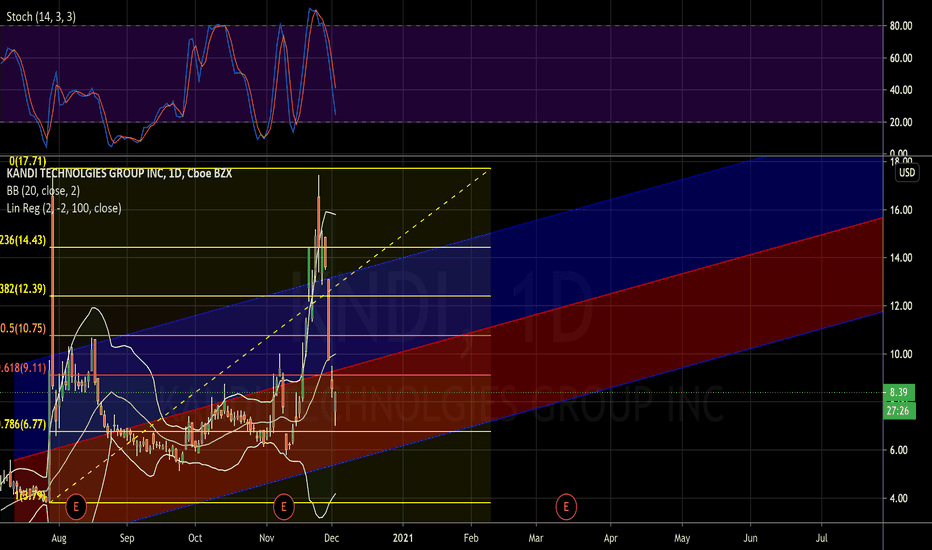The image size is (932, 550).
Task: Click the KANDI TECHNOLGIES GROUP INC chart title
Action: tap(119, 174)
